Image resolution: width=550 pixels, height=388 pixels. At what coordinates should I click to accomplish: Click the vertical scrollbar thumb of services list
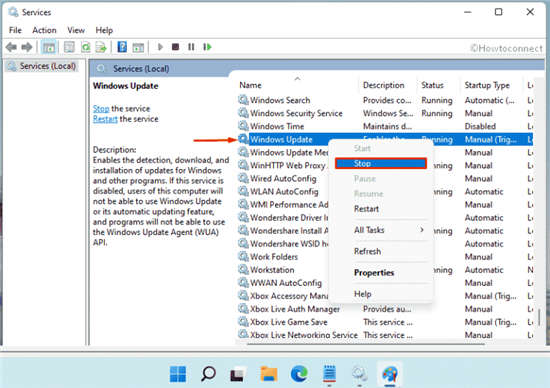pyautogui.click(x=539, y=316)
